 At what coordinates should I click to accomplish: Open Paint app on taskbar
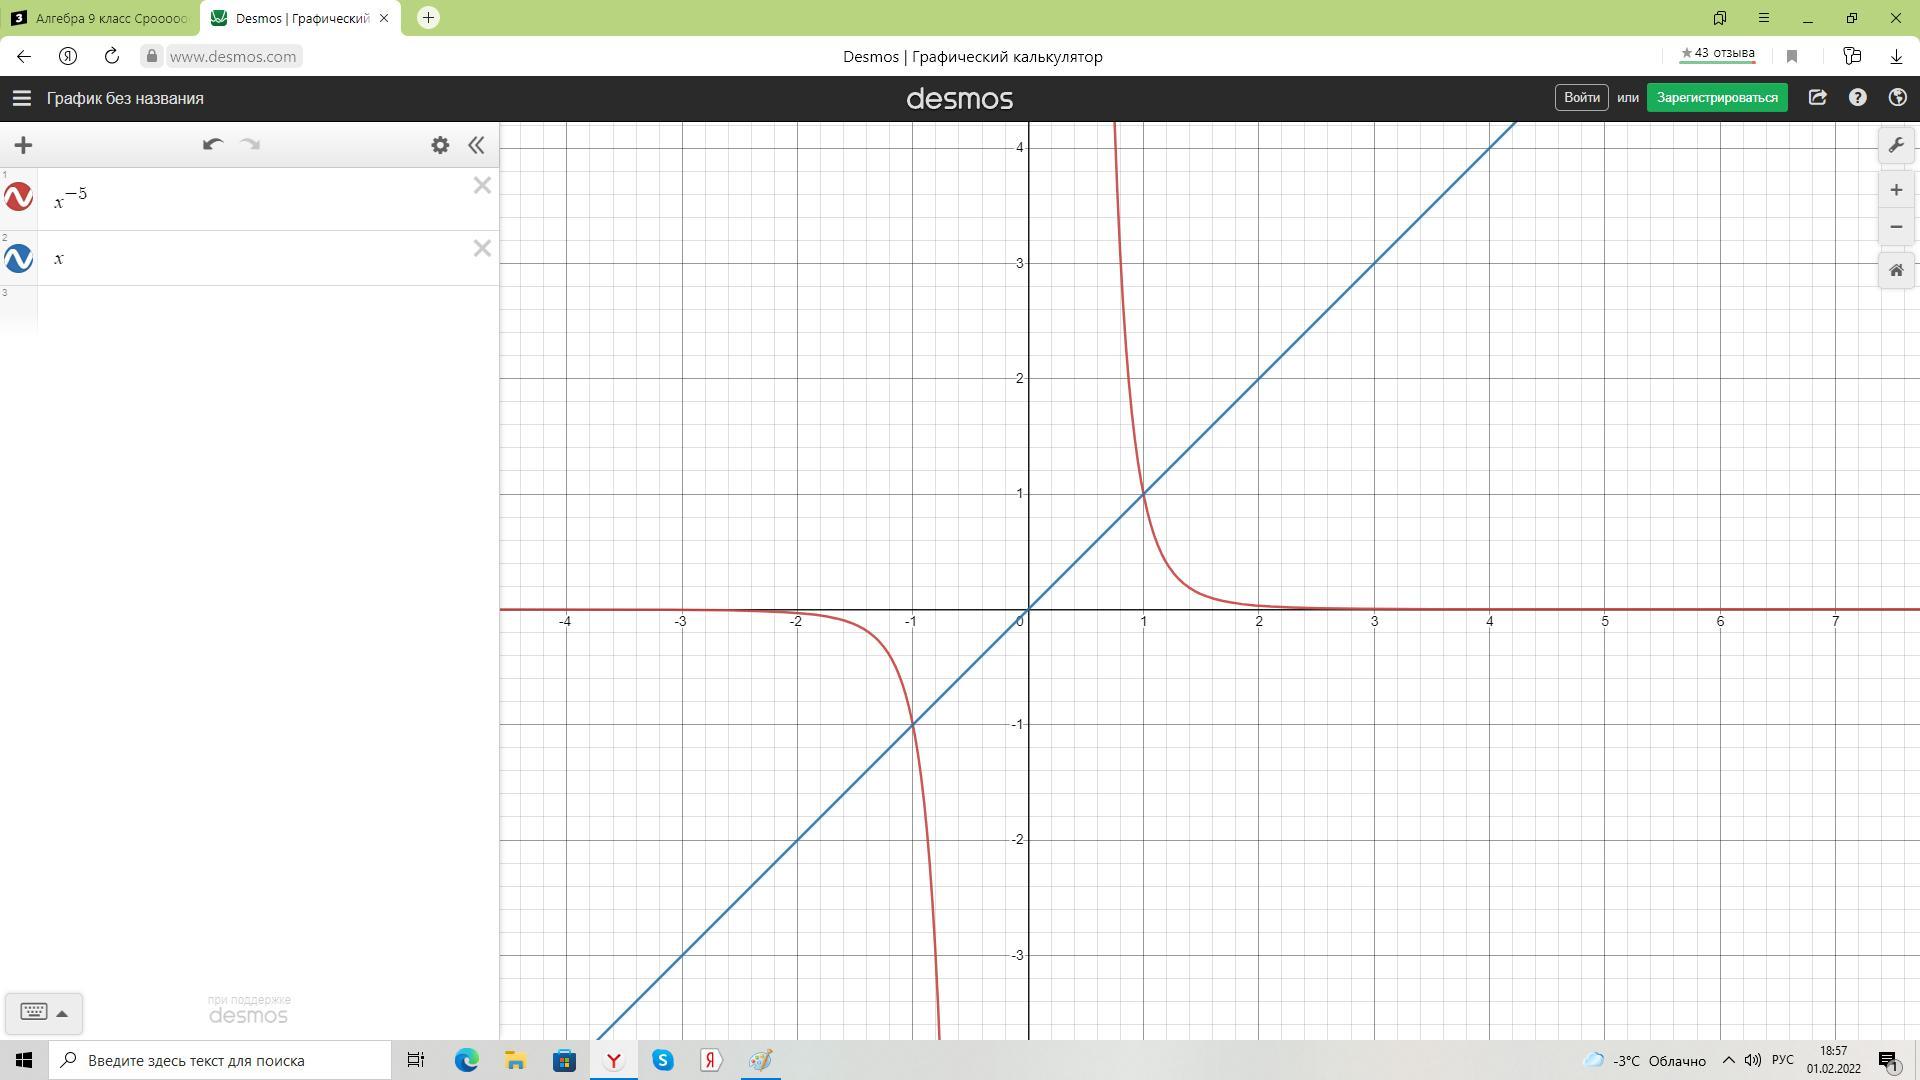pyautogui.click(x=760, y=1060)
